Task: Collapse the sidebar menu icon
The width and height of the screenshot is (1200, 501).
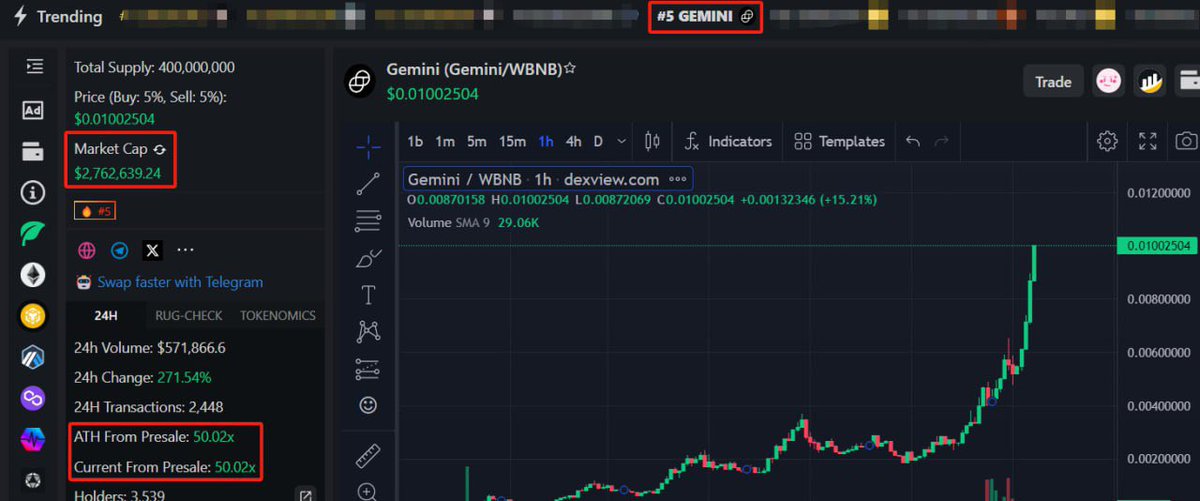Action: (34, 66)
